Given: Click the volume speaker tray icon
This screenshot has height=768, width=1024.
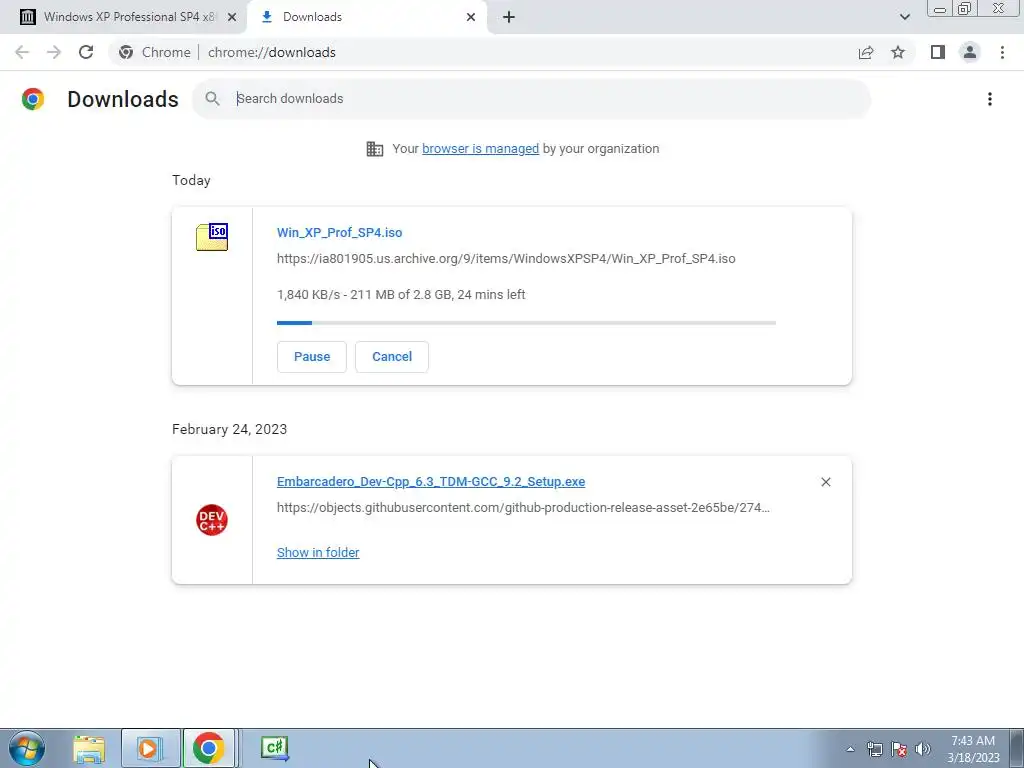Looking at the screenshot, I should tap(923, 749).
